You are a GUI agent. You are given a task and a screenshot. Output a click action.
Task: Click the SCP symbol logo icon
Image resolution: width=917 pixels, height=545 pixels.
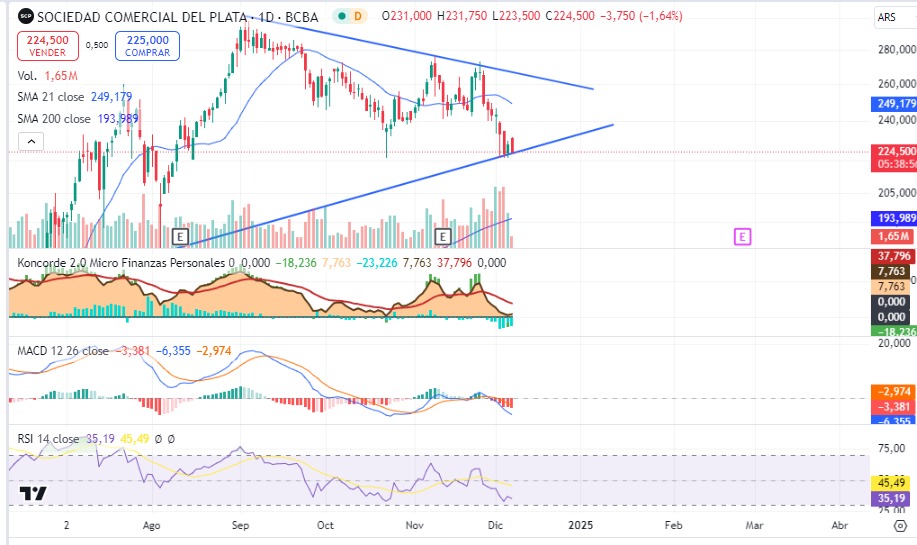click(x=26, y=16)
